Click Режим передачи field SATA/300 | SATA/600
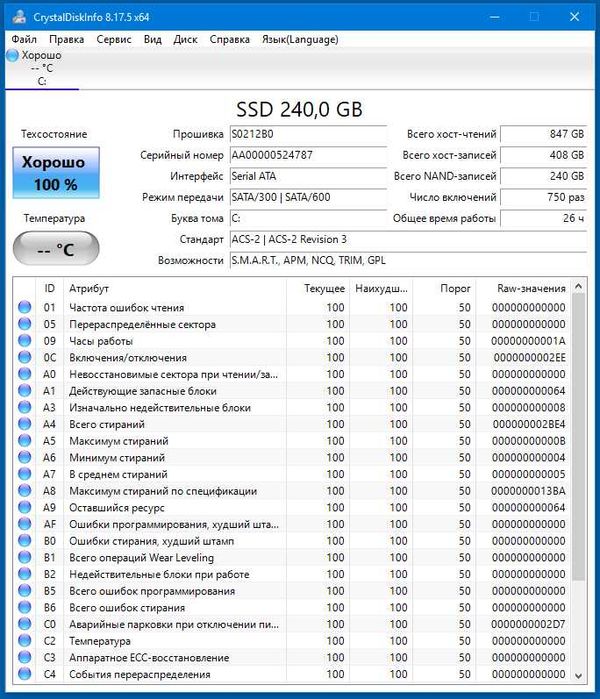 click(x=308, y=197)
